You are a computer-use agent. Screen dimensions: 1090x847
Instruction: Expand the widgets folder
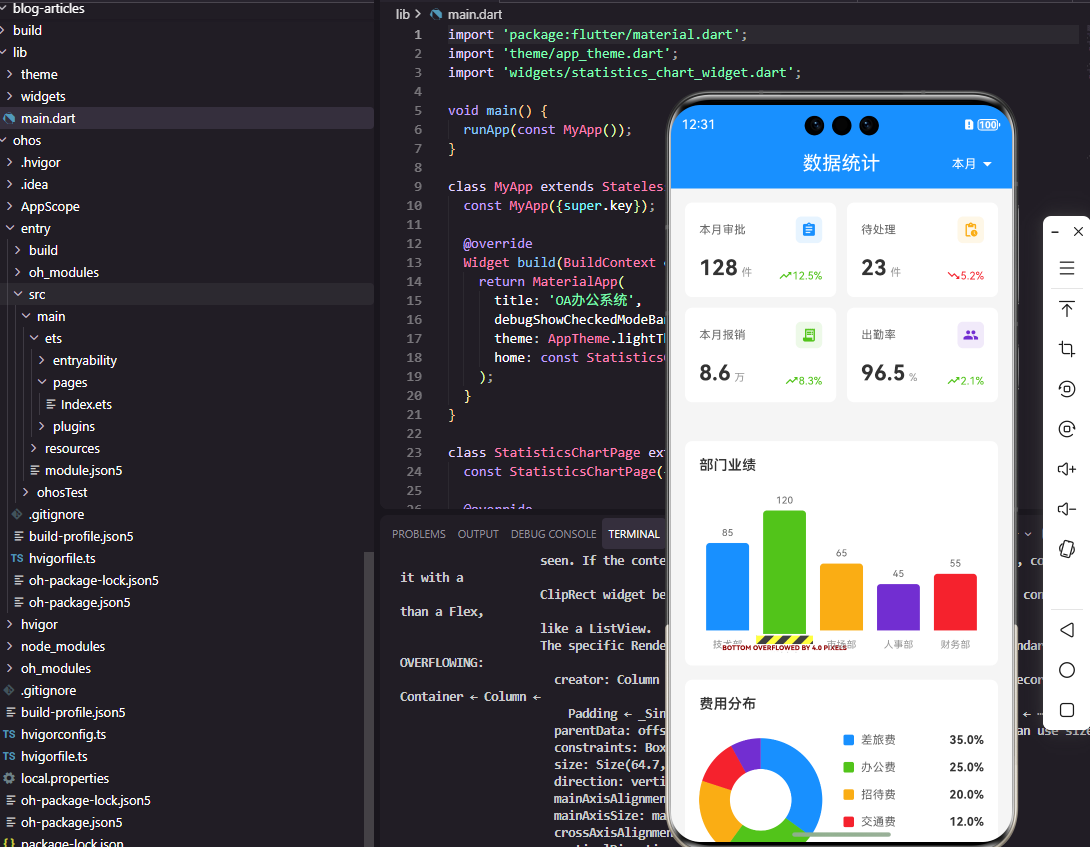[10, 96]
